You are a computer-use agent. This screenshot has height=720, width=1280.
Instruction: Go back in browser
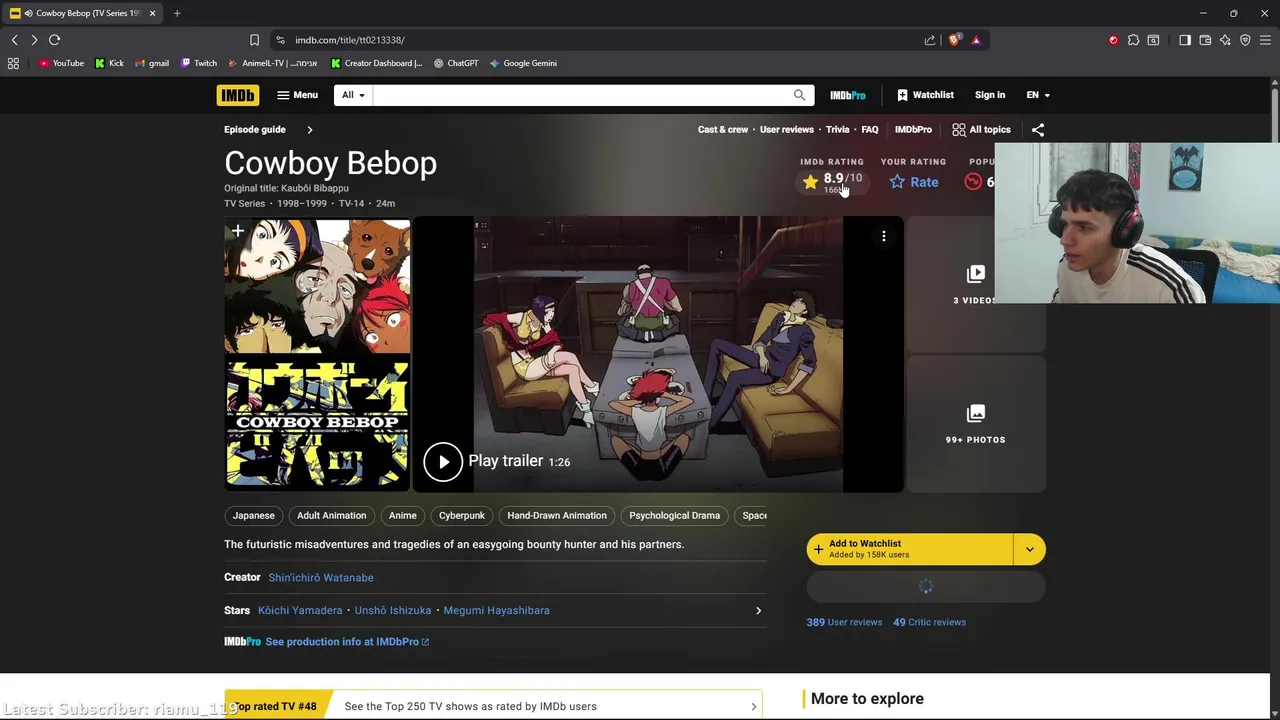point(15,40)
